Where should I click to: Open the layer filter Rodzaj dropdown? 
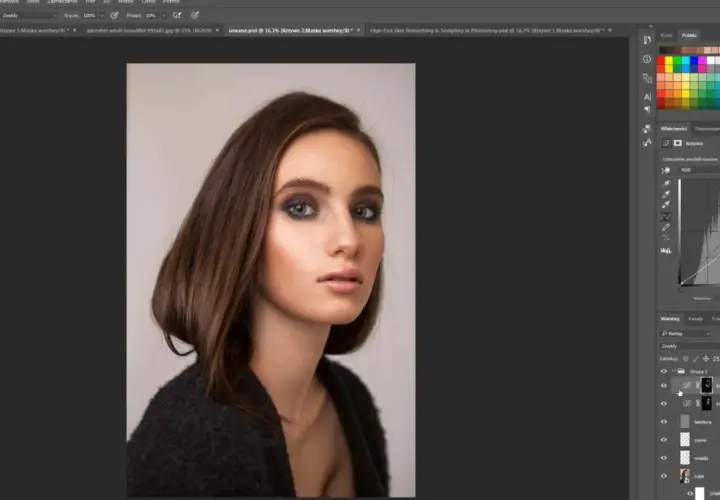[x=686, y=334]
